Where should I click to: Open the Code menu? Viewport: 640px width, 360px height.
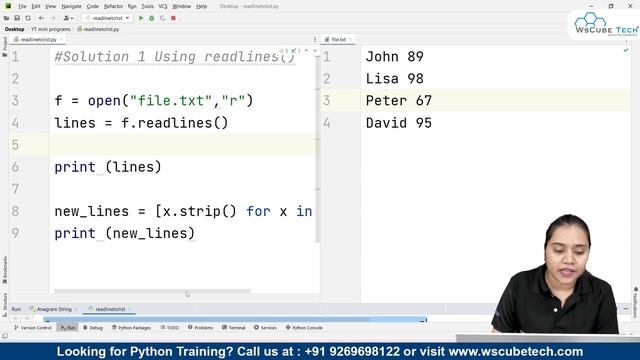(93, 7)
